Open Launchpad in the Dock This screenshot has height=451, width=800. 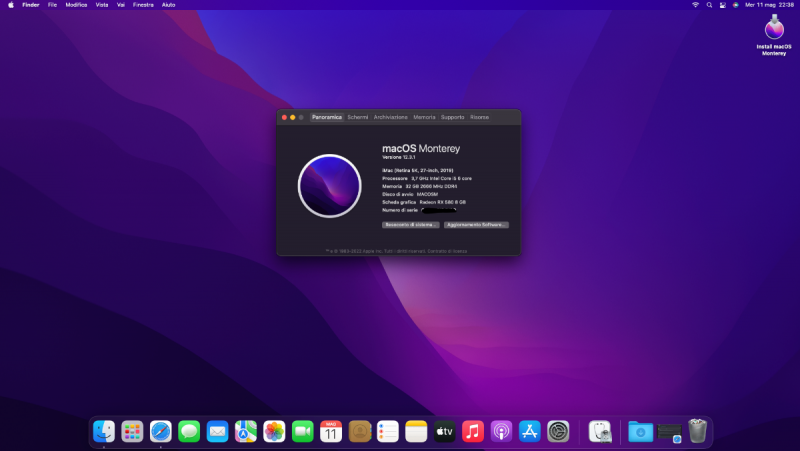click(x=132, y=431)
